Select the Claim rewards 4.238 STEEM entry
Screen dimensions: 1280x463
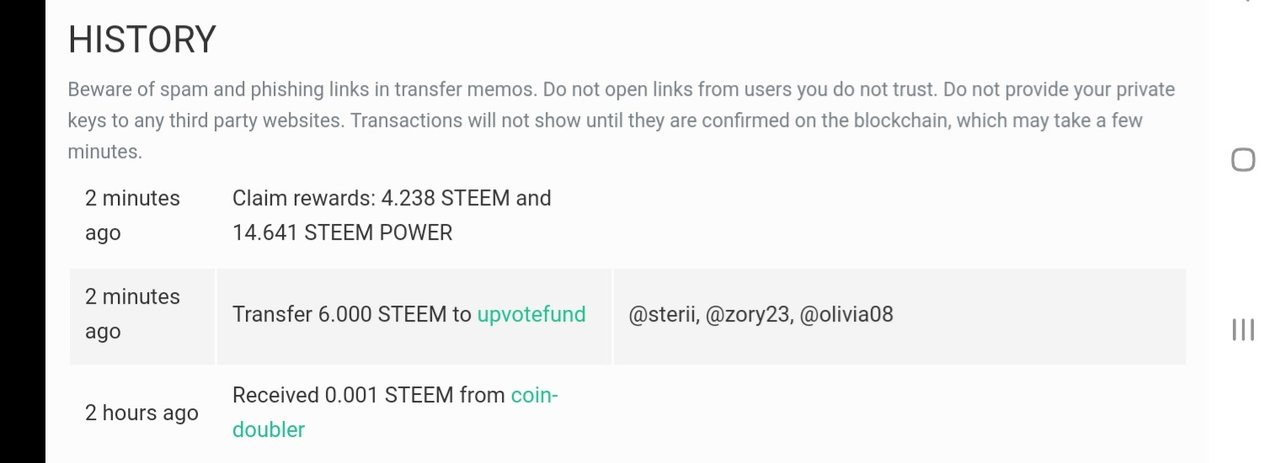(x=391, y=198)
